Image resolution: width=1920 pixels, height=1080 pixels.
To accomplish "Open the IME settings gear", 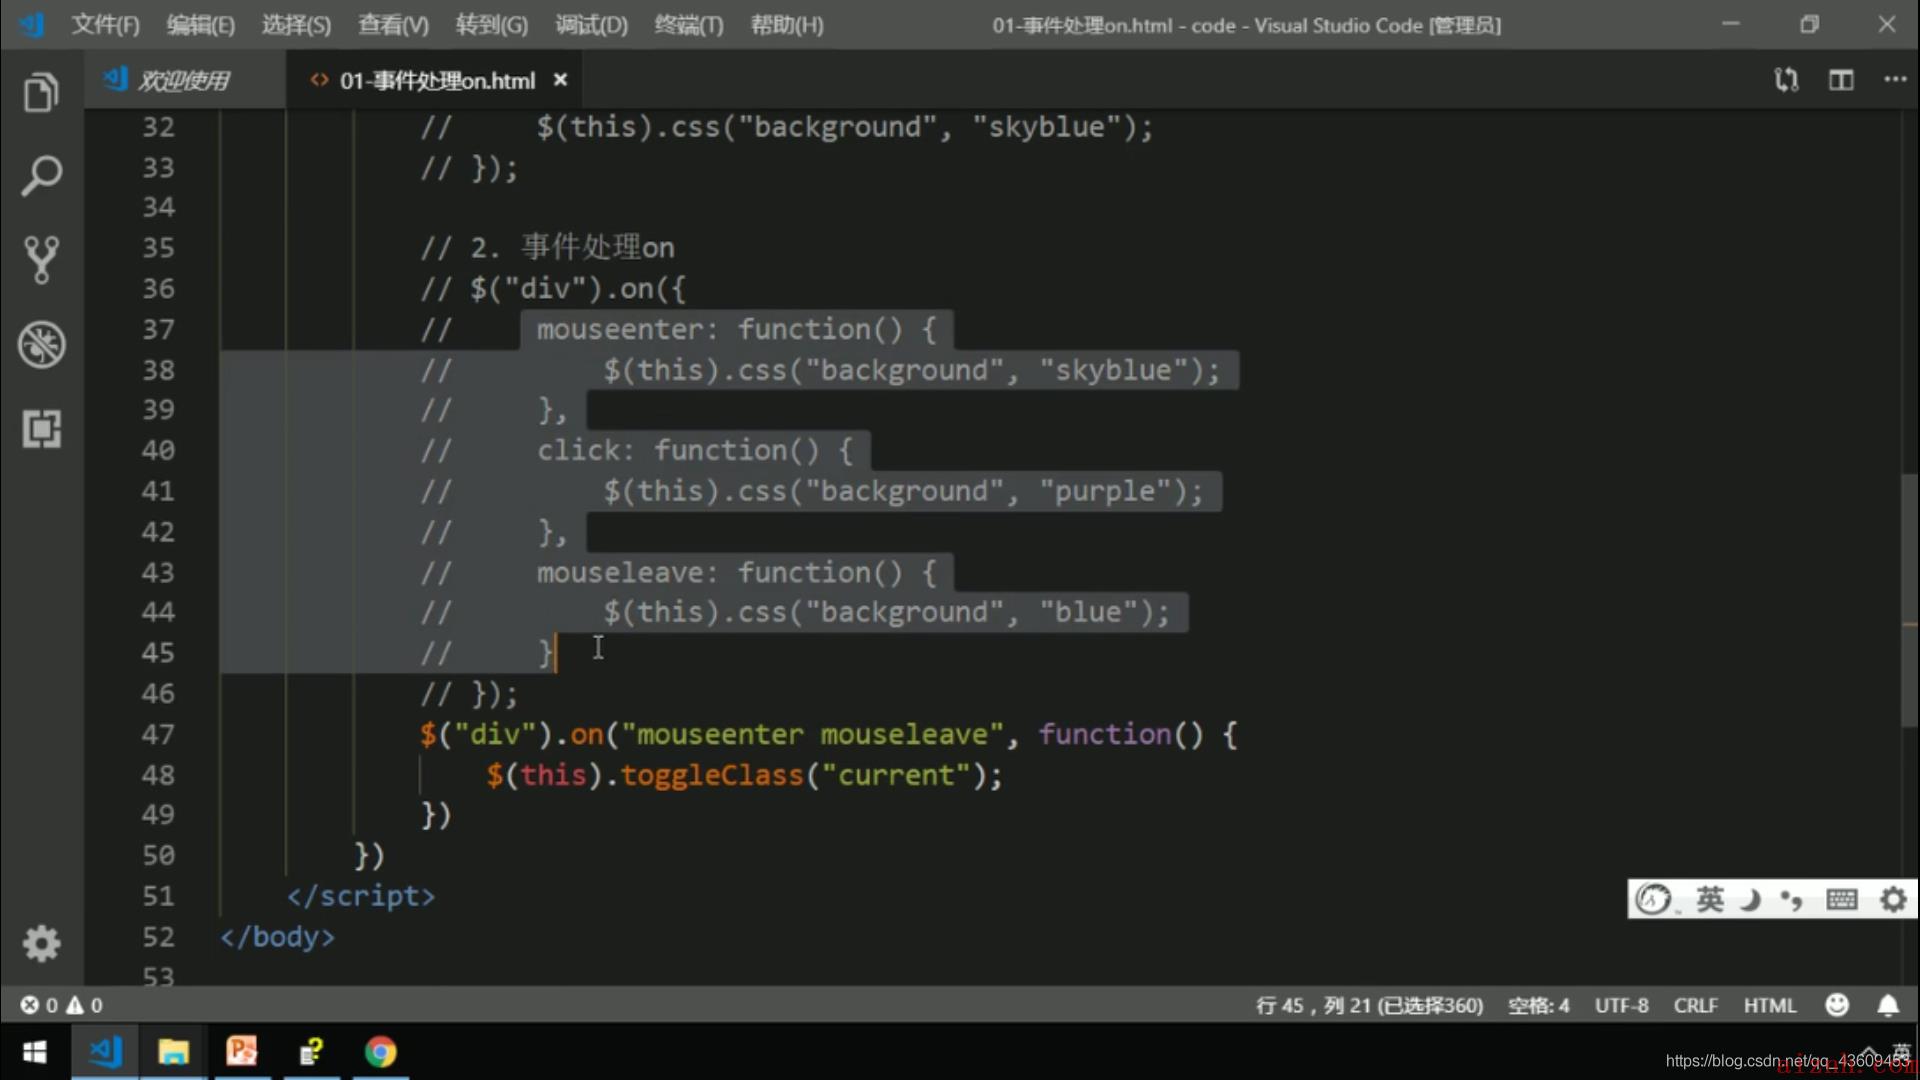I will (x=1893, y=899).
